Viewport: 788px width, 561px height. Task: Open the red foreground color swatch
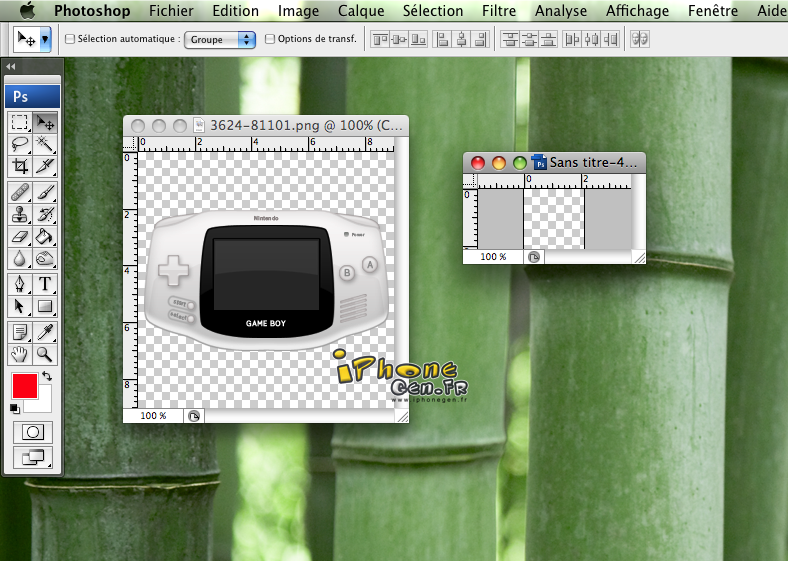(25, 386)
